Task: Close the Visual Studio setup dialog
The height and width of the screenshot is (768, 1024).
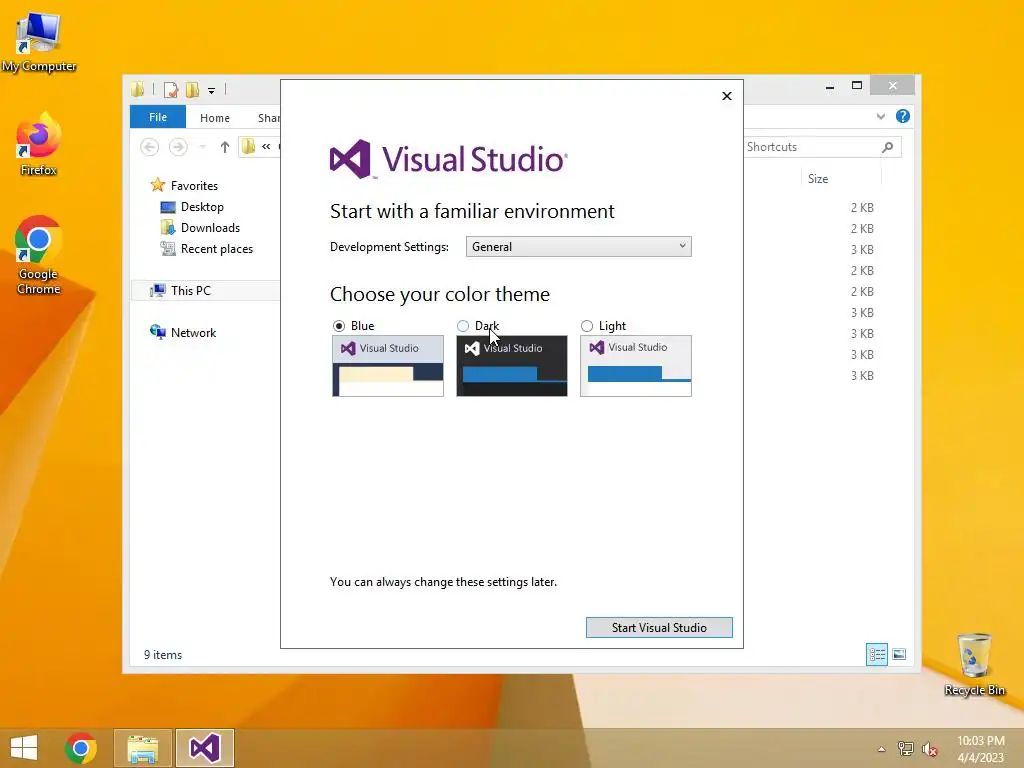Action: [x=727, y=96]
